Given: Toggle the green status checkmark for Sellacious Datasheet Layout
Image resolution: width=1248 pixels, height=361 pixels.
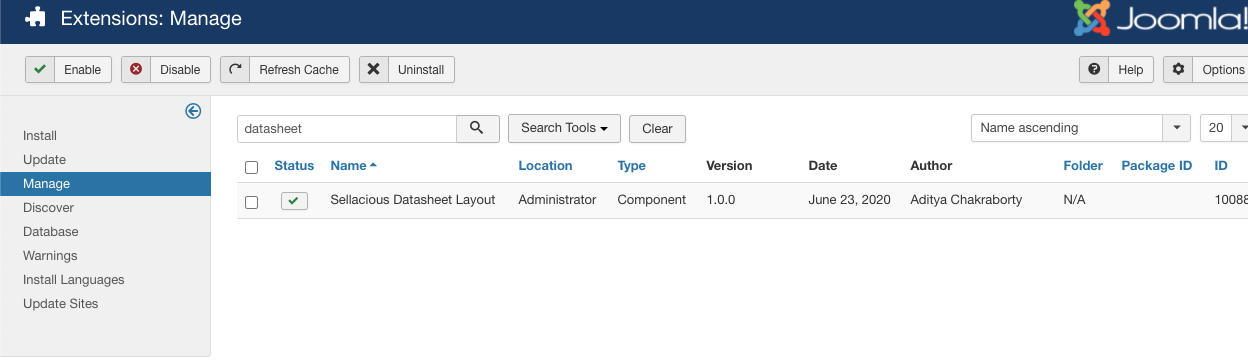Looking at the screenshot, I should click(294, 201).
